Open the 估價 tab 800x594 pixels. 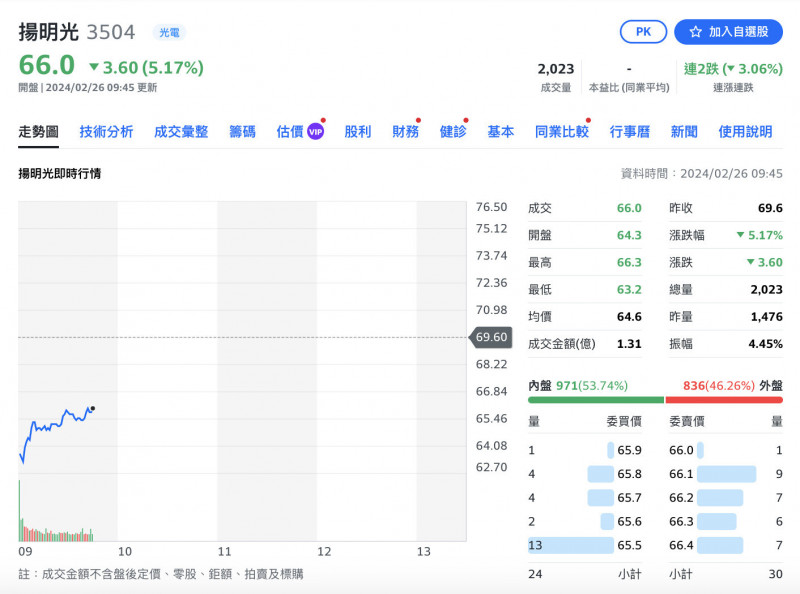click(x=290, y=132)
